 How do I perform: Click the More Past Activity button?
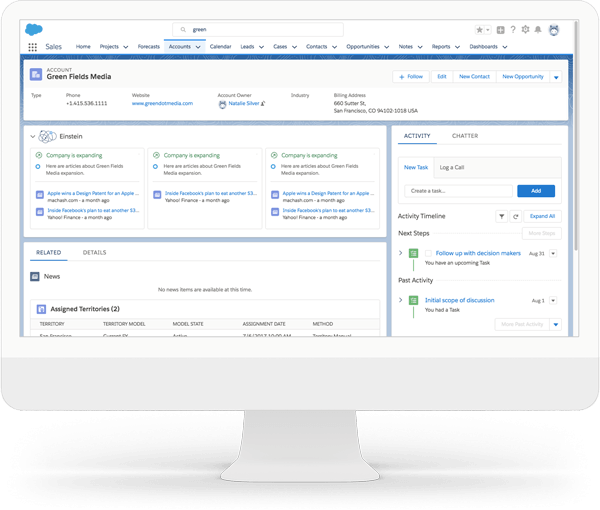point(522,324)
